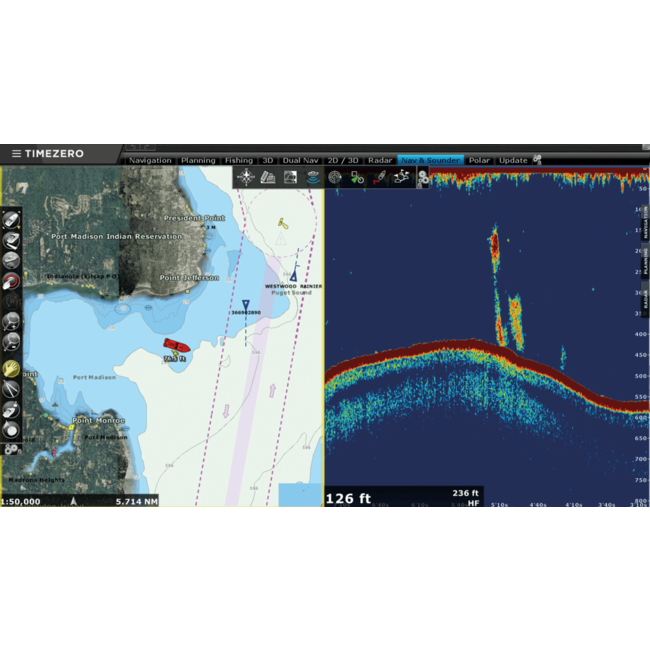
Task: Click the north arrow indicator in the bottom chart bar
Action: pos(73,501)
